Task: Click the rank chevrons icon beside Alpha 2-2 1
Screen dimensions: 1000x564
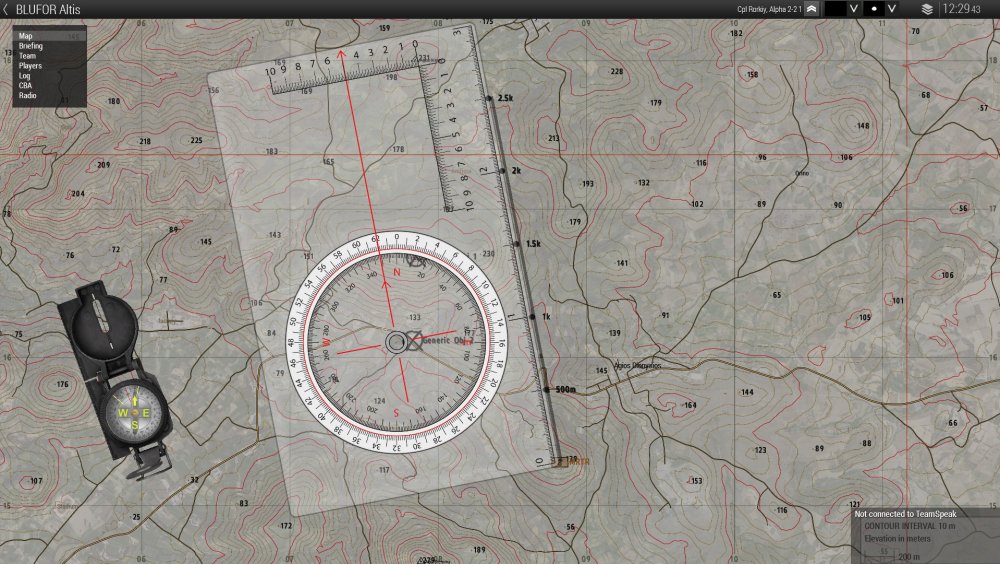Action: coord(811,8)
